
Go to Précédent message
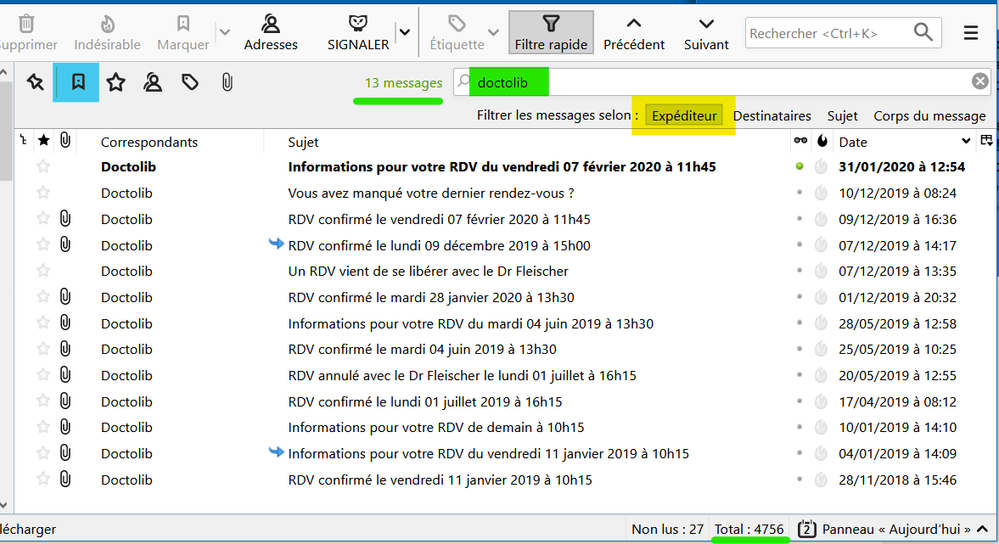(x=634, y=33)
